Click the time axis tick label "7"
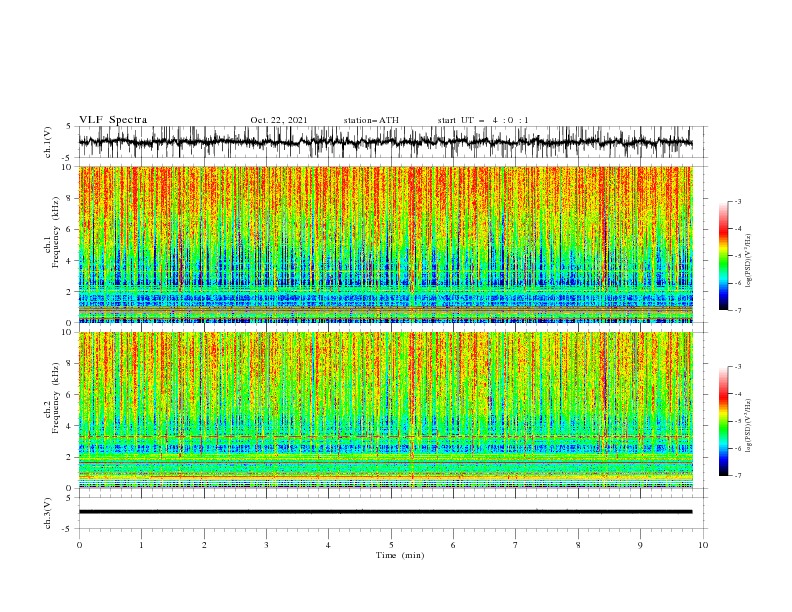The image size is (792, 612). click(x=516, y=545)
